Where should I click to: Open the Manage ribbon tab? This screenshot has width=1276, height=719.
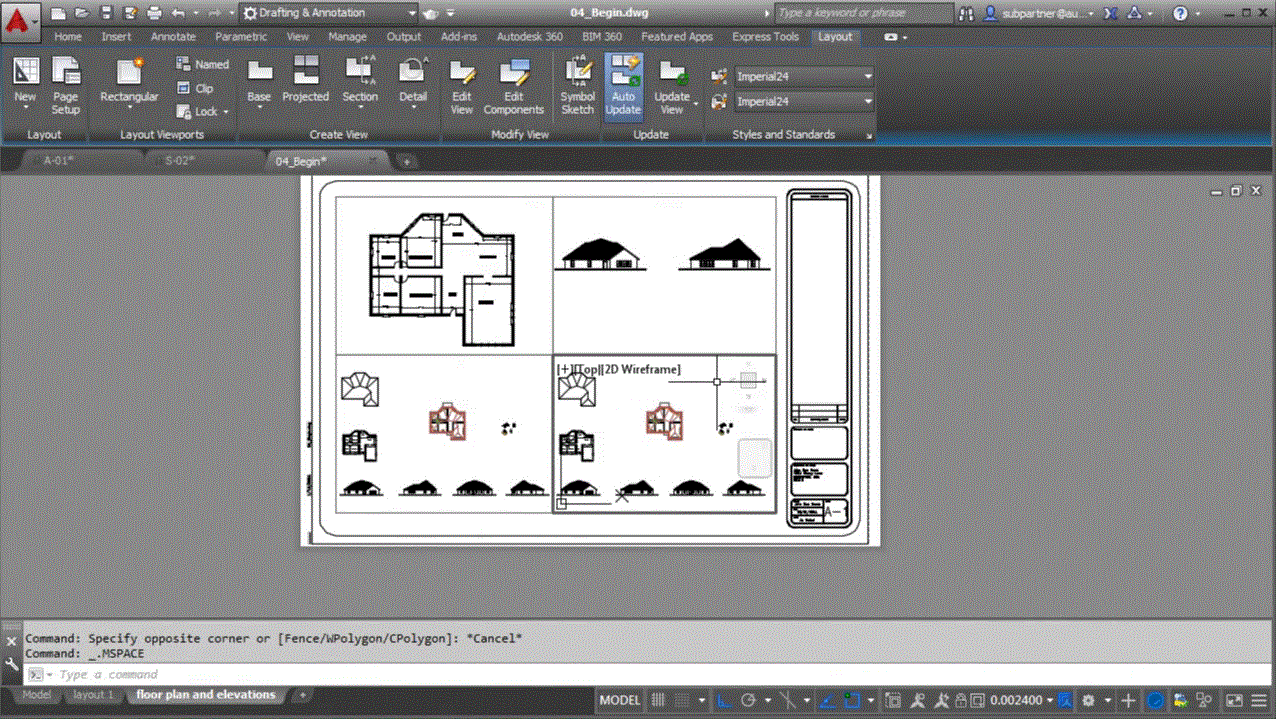(x=348, y=37)
